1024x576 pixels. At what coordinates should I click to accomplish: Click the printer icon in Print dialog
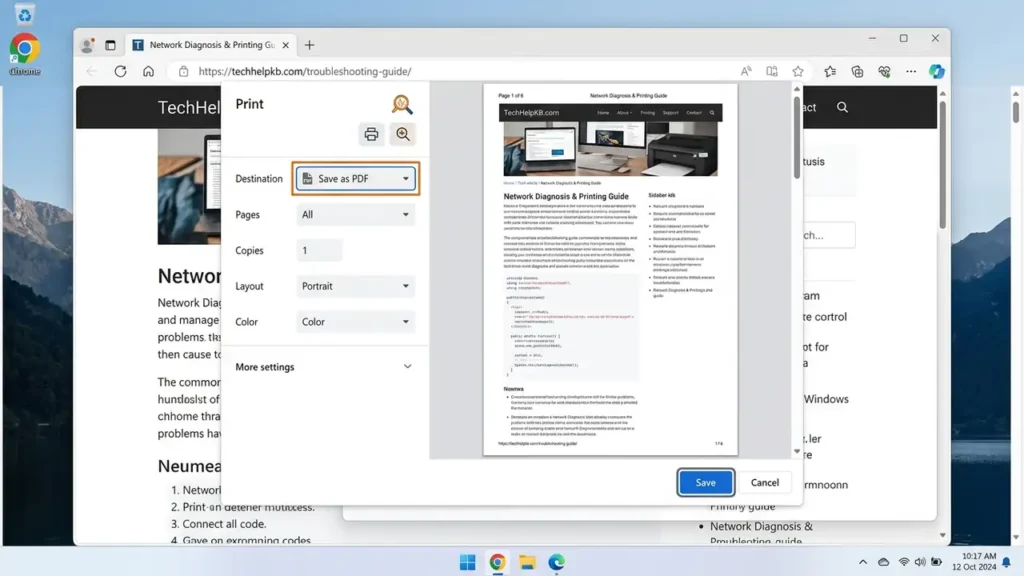coord(371,134)
